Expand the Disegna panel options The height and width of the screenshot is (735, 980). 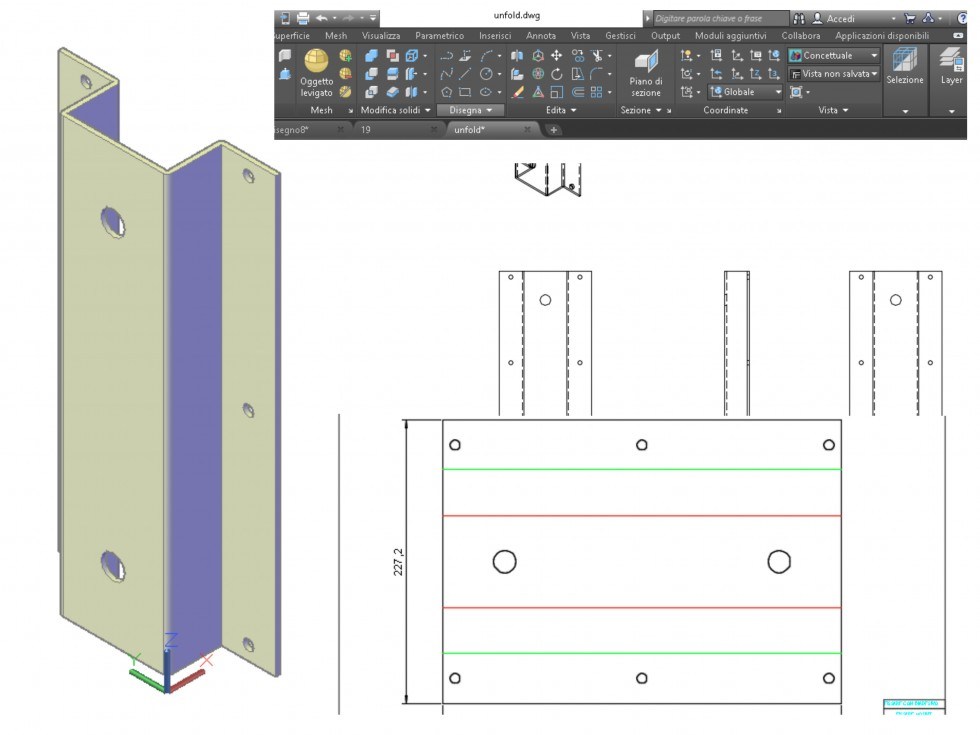point(488,110)
